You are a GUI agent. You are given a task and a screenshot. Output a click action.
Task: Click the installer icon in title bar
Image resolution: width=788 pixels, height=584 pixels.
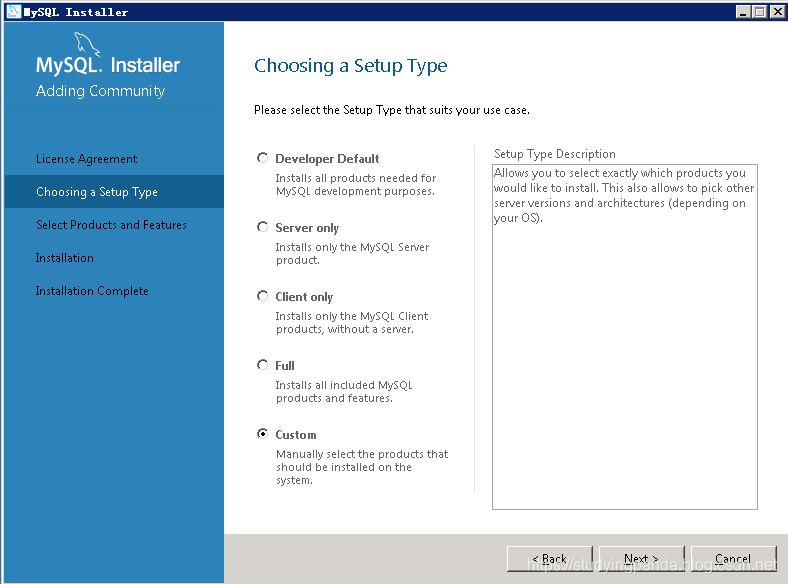[x=14, y=11]
